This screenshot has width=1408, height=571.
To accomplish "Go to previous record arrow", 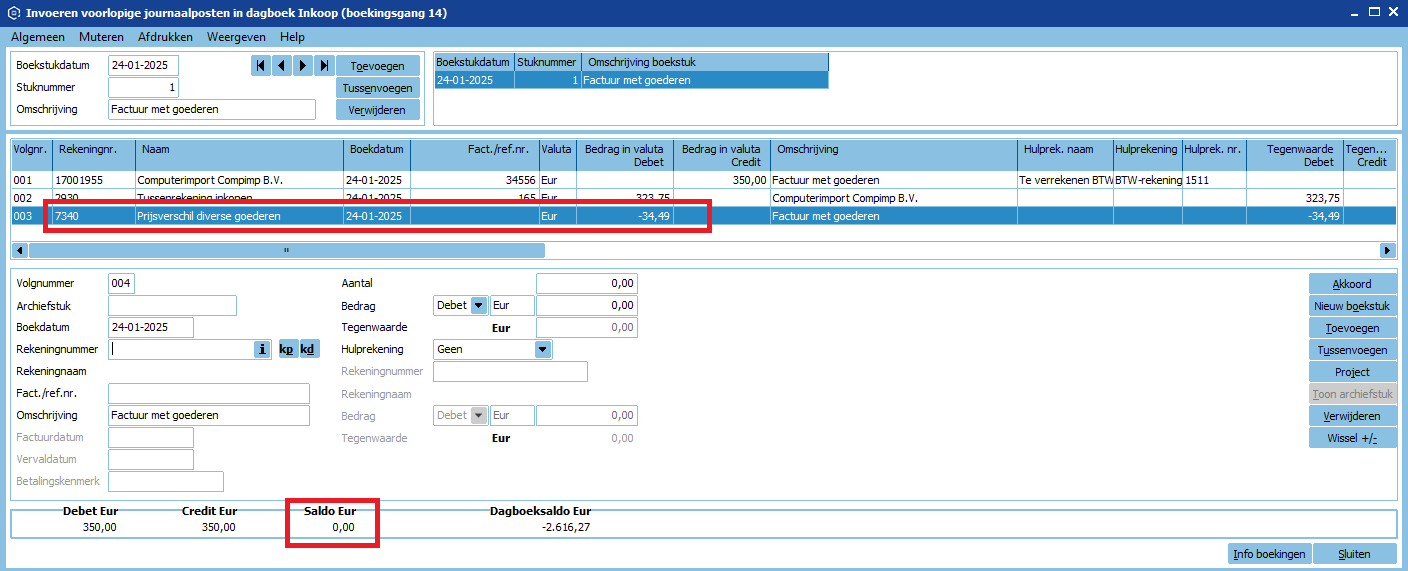I will [x=281, y=66].
